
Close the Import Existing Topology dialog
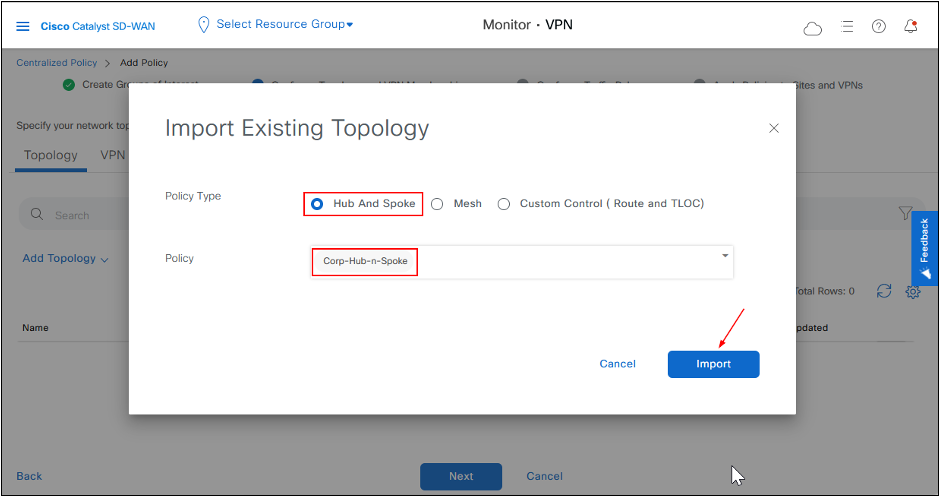[773, 128]
